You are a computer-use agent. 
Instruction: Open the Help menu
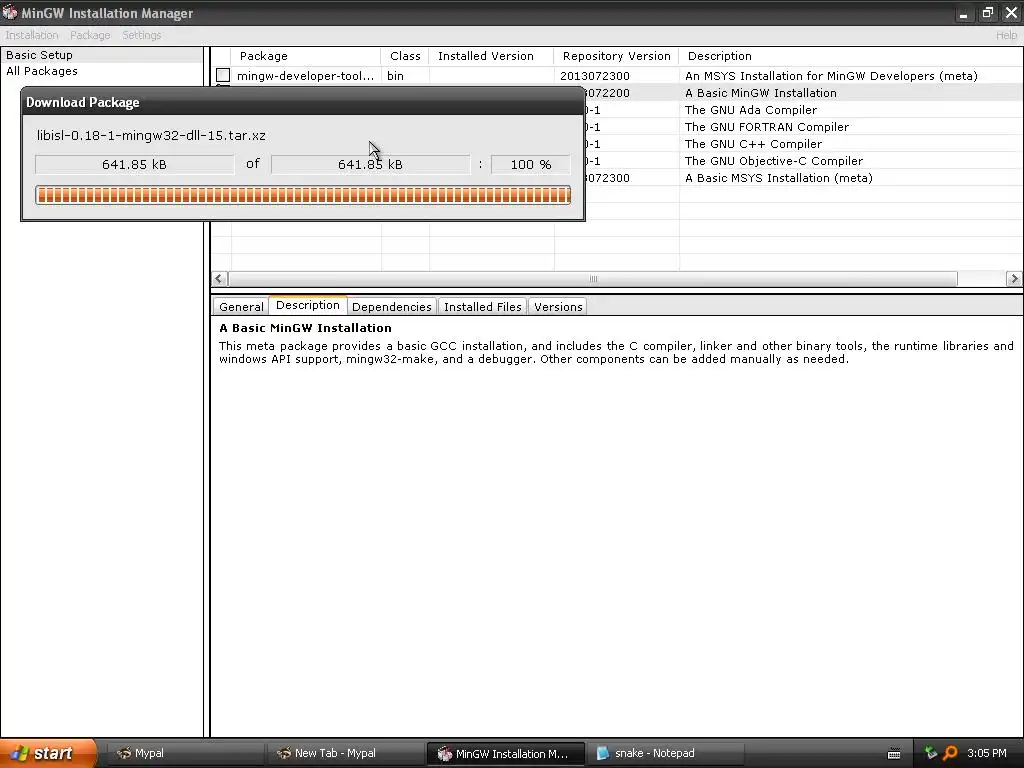1006,35
